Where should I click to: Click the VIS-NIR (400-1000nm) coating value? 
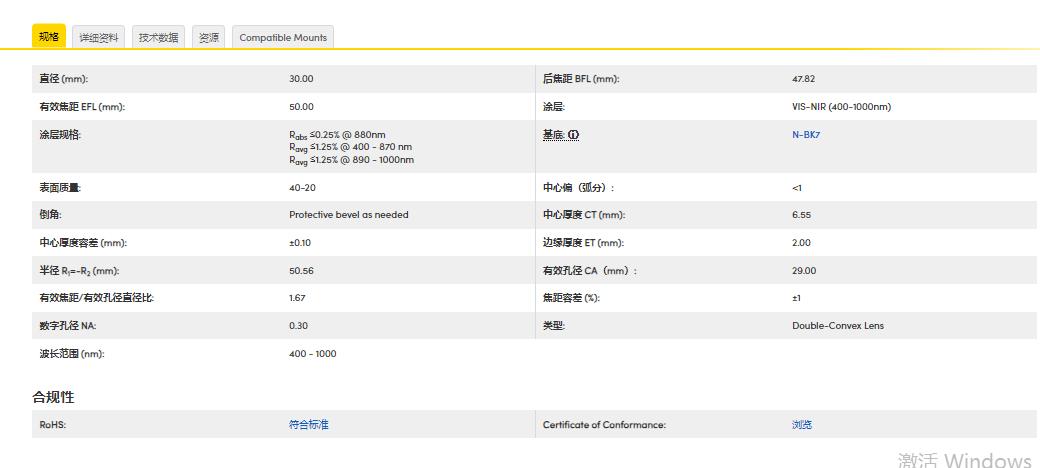841,107
